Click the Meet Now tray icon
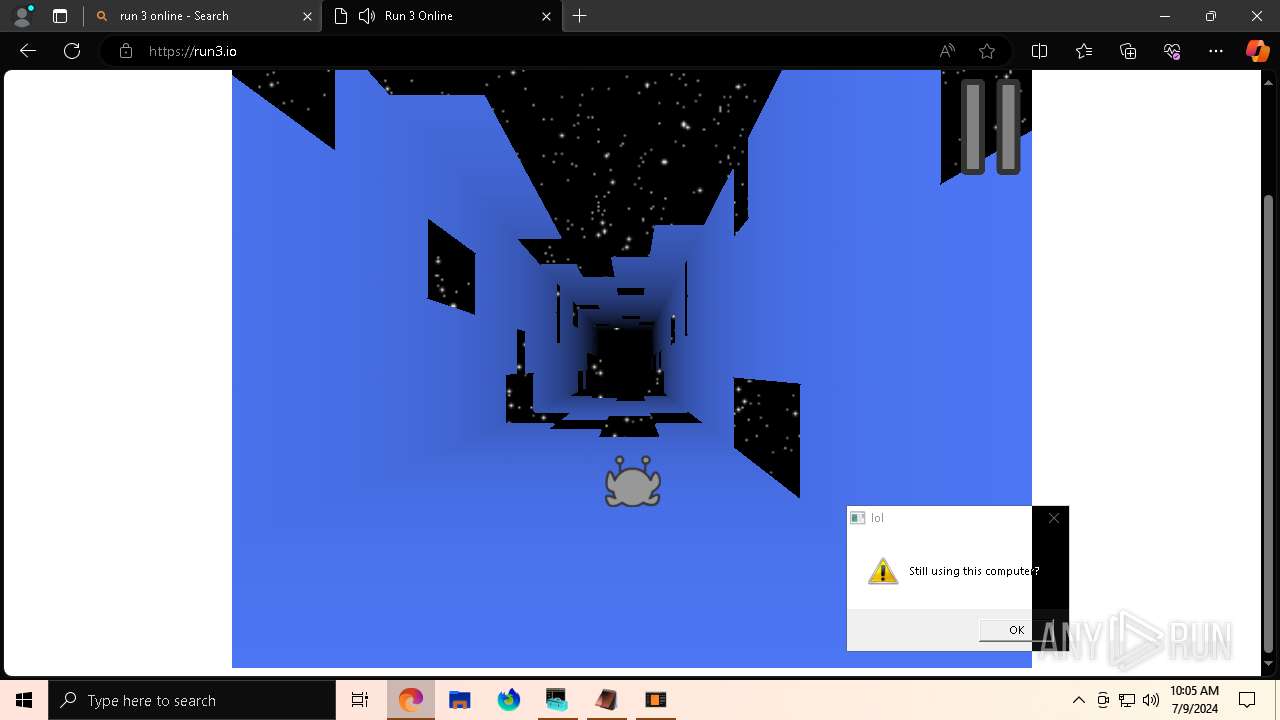 (x=1103, y=700)
